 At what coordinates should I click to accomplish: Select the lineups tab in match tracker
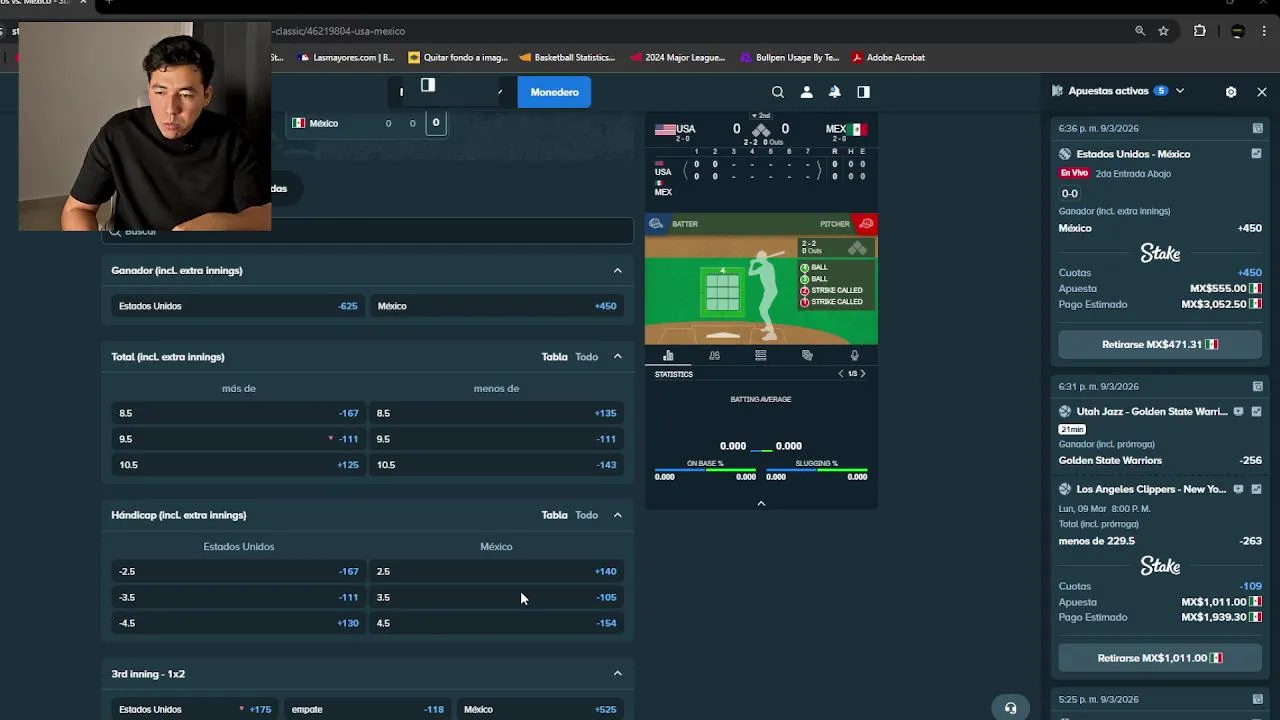pyautogui.click(x=714, y=355)
